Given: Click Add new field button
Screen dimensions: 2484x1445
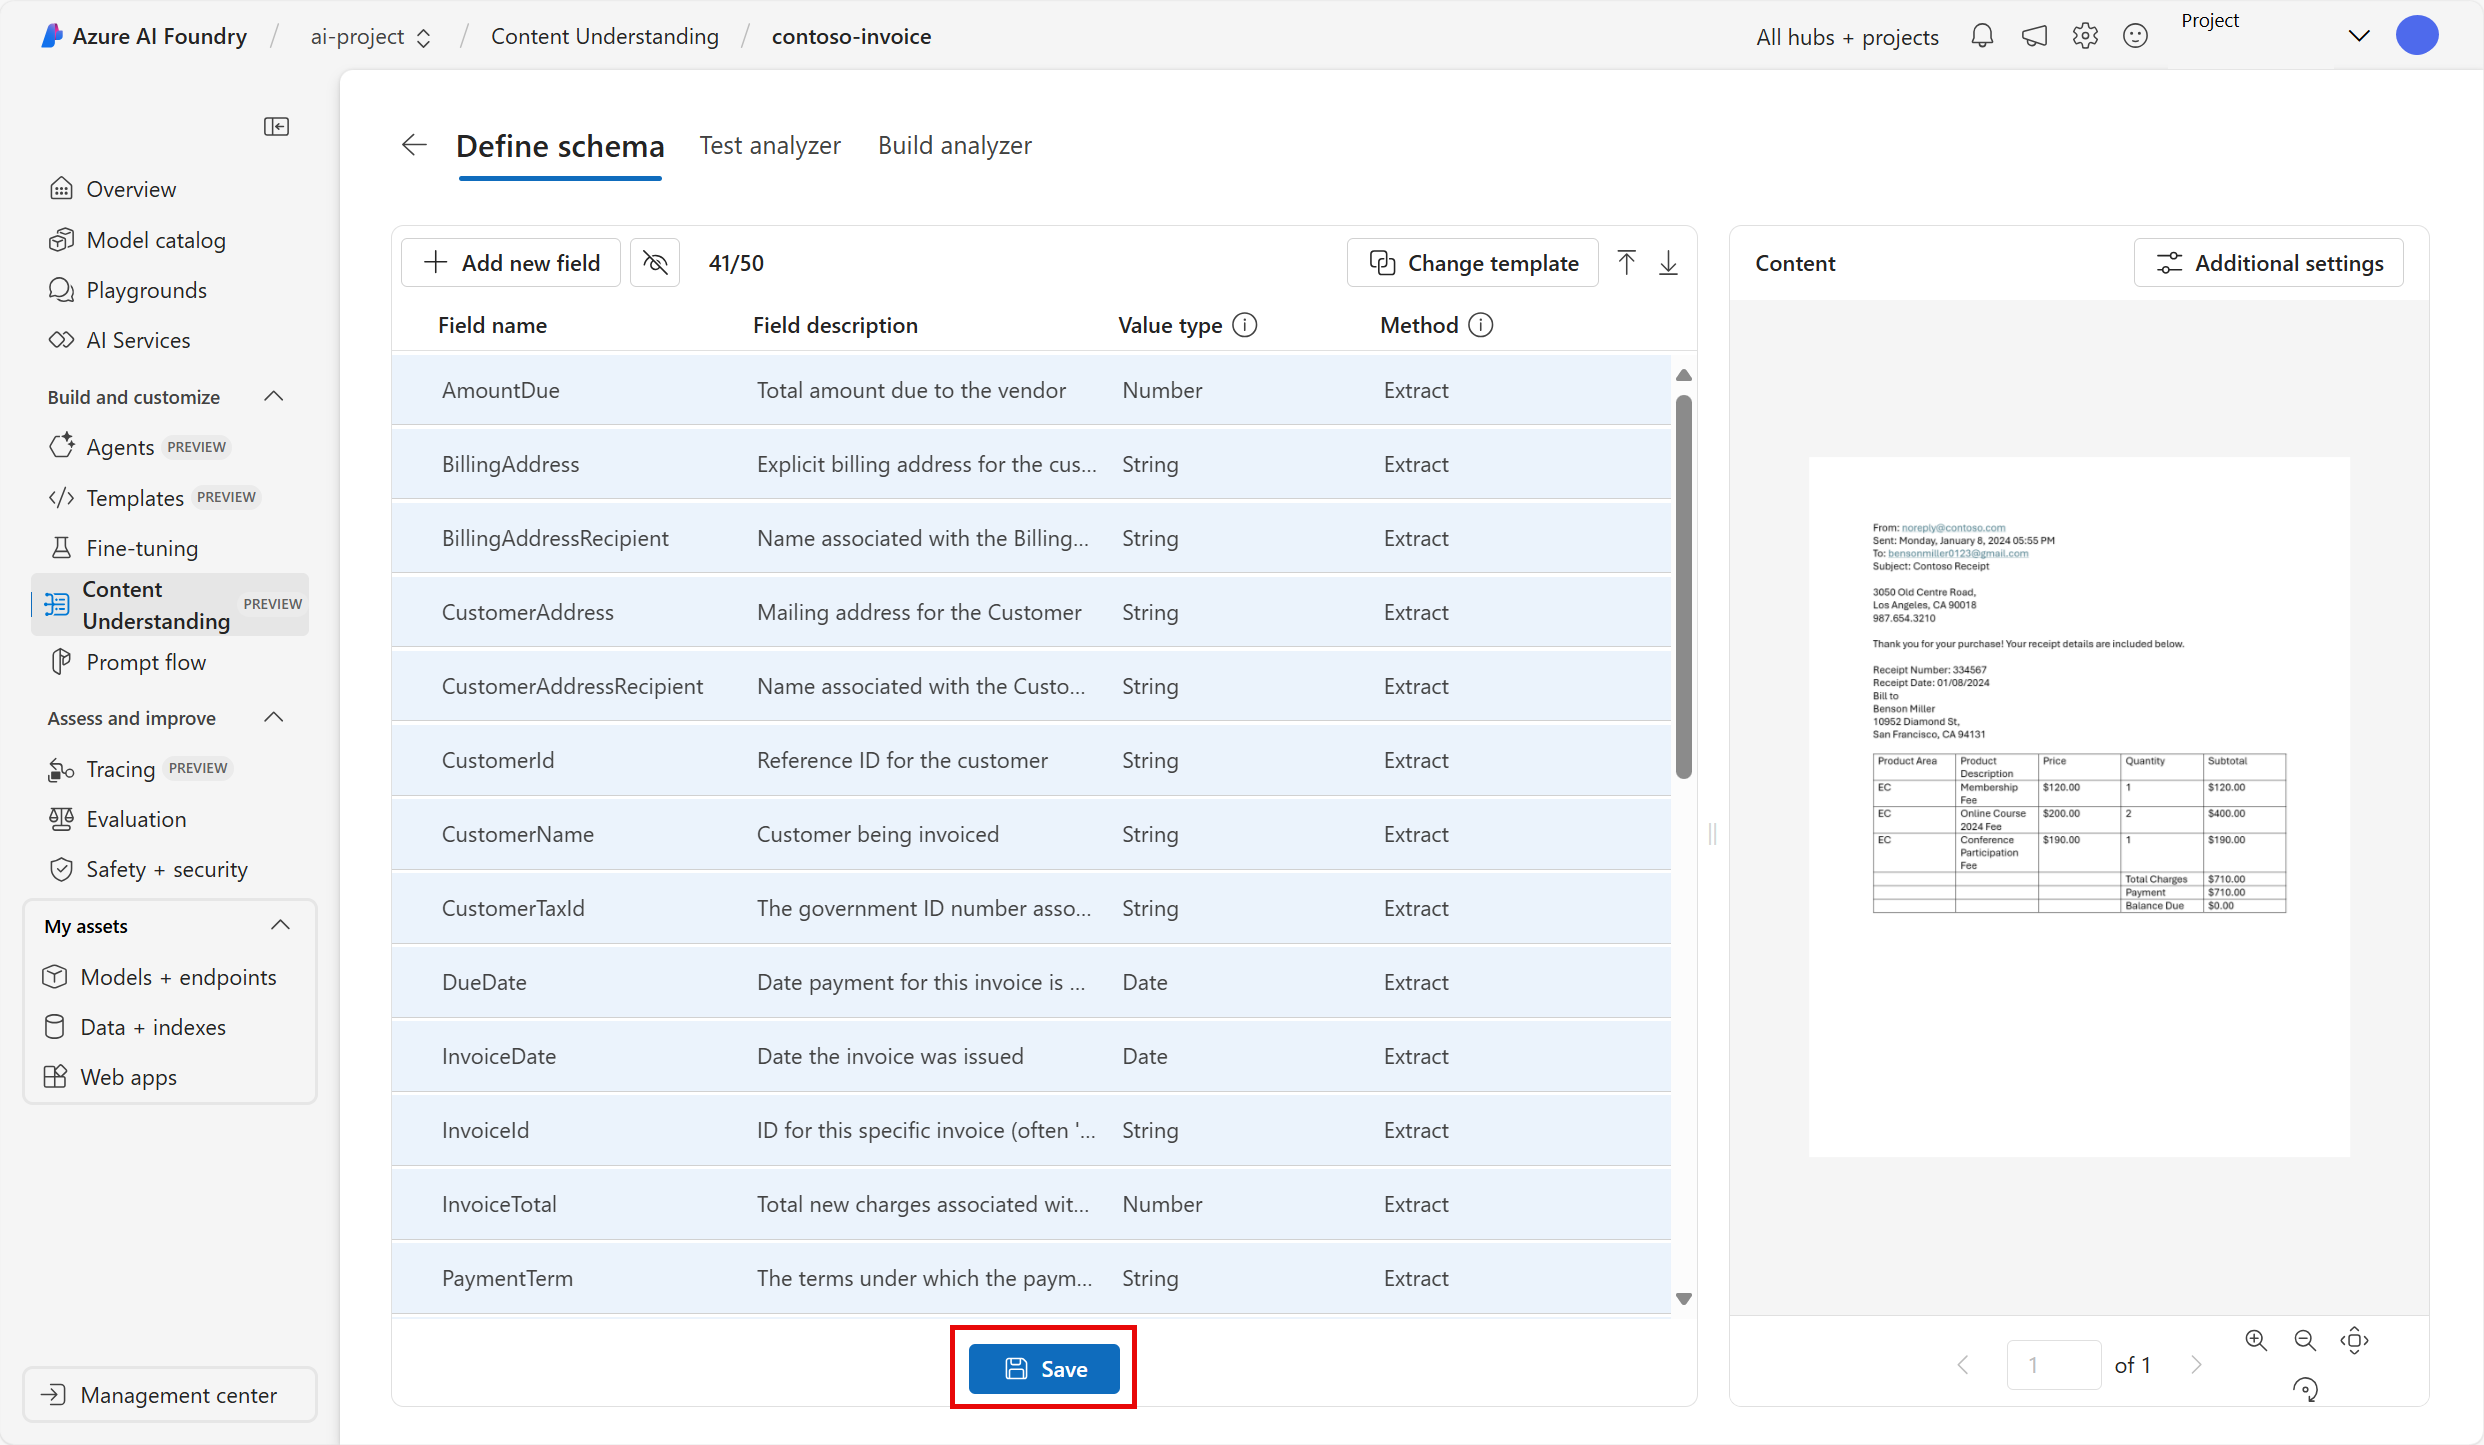Looking at the screenshot, I should (x=511, y=263).
